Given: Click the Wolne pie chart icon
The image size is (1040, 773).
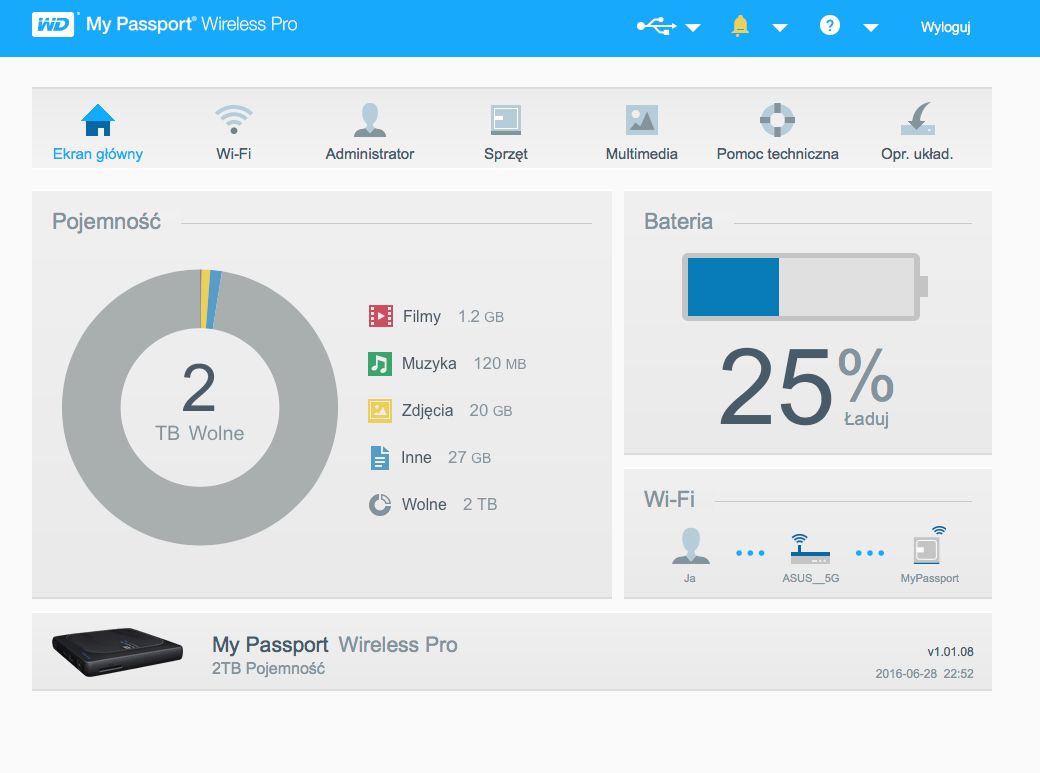Looking at the screenshot, I should pos(380,505).
